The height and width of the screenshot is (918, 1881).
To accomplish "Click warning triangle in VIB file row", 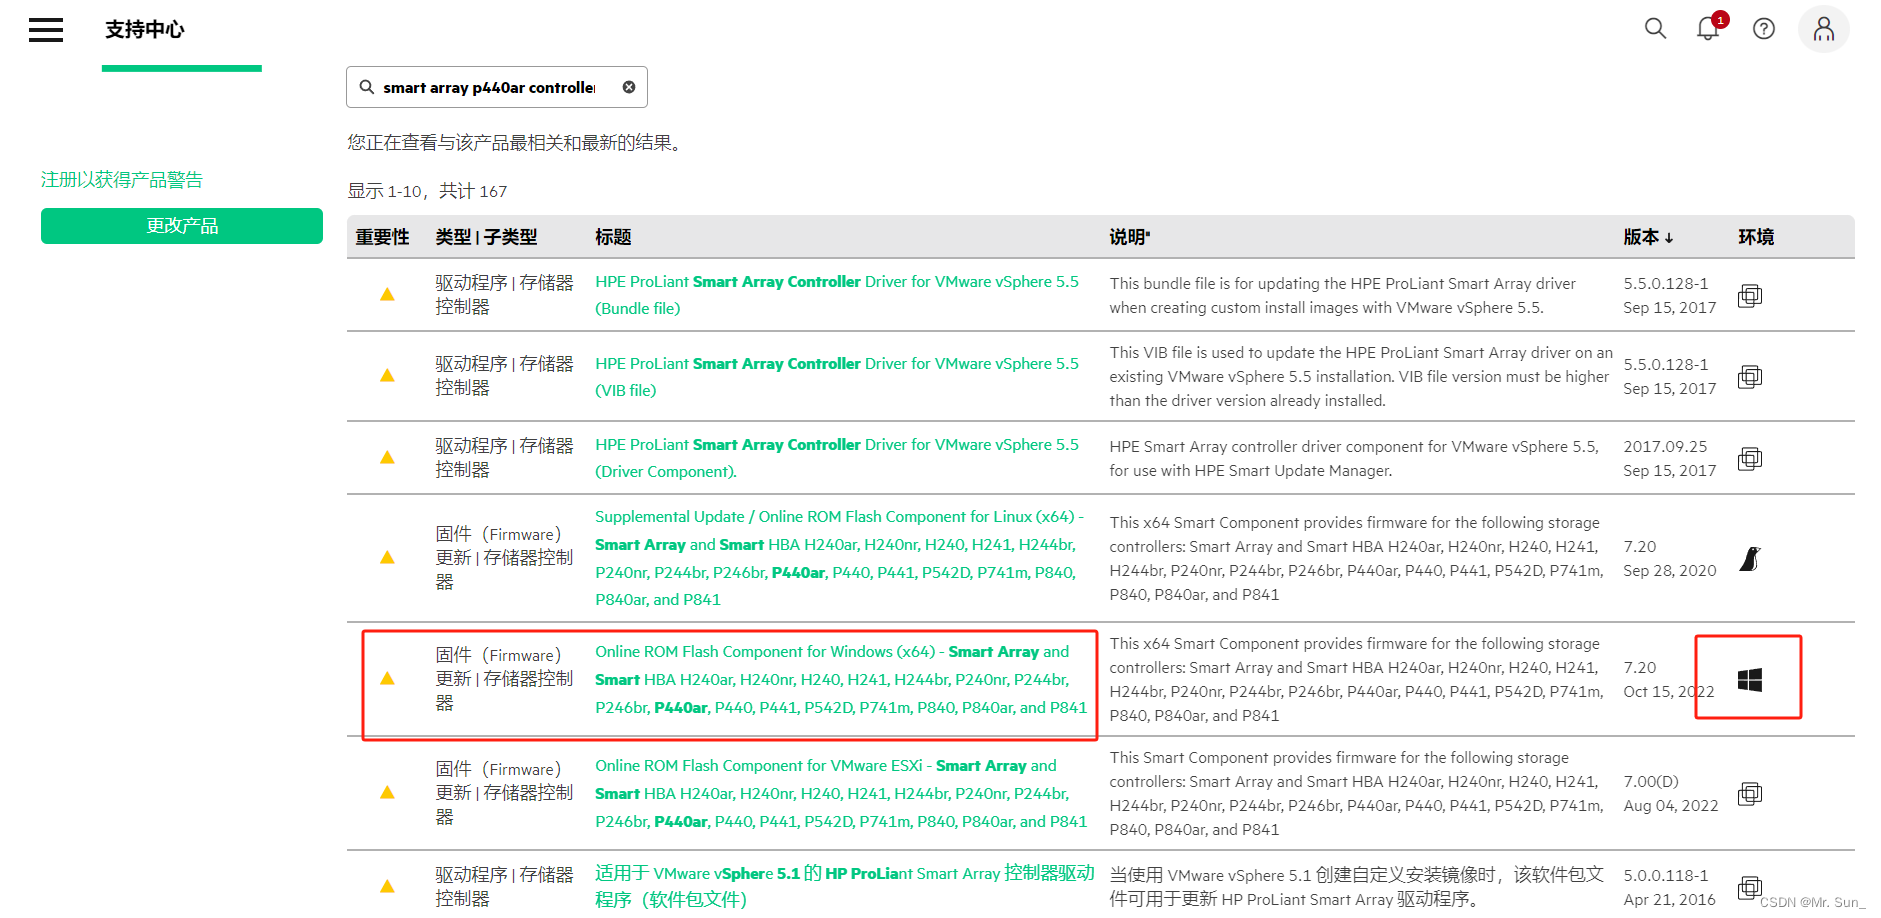I will coord(387,376).
